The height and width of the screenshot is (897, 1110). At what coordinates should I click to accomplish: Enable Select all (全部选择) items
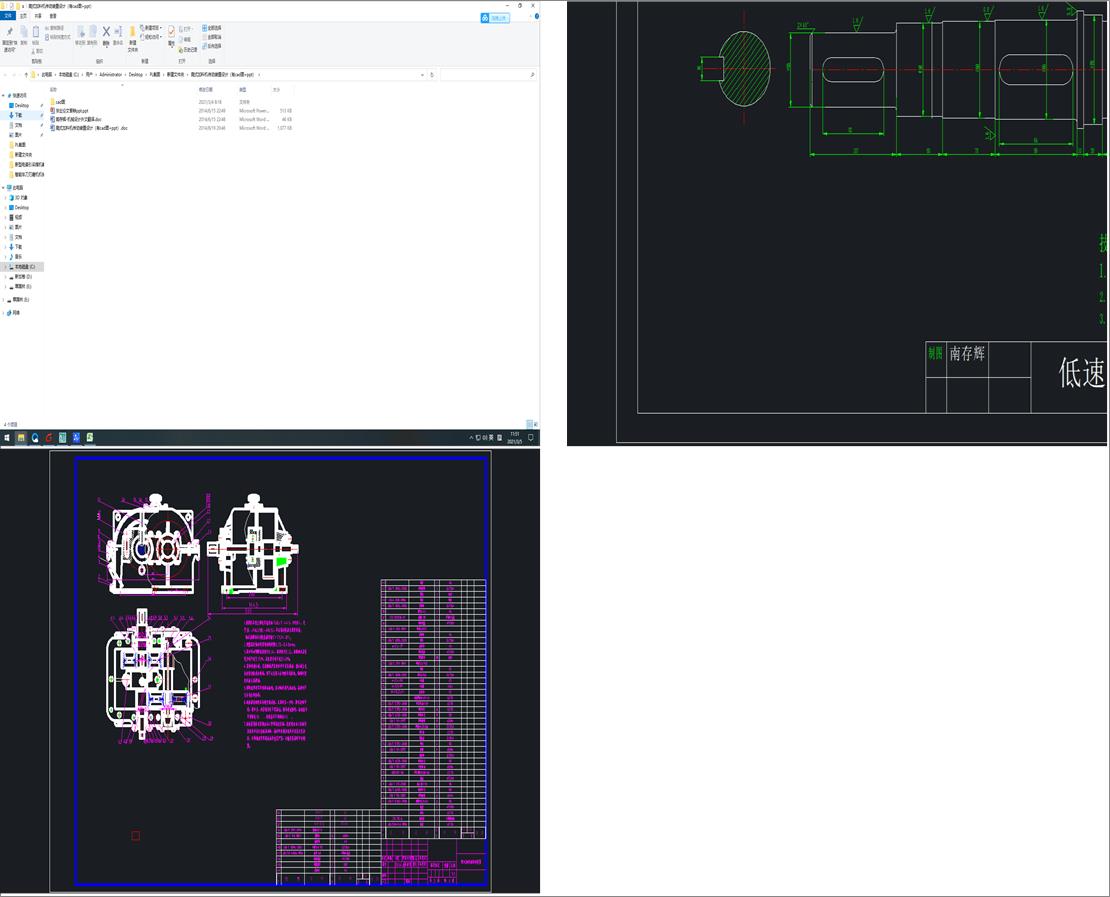tap(205, 27)
